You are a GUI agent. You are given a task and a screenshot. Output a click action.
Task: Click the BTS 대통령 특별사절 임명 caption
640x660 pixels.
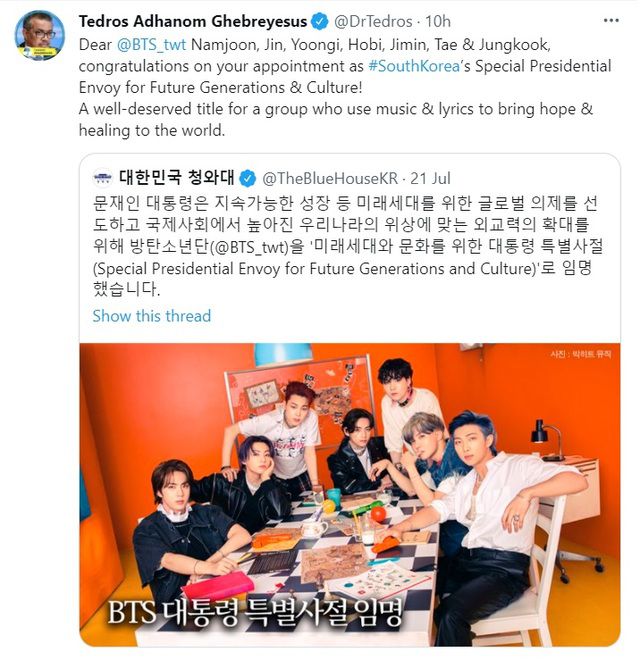pyautogui.click(x=255, y=612)
